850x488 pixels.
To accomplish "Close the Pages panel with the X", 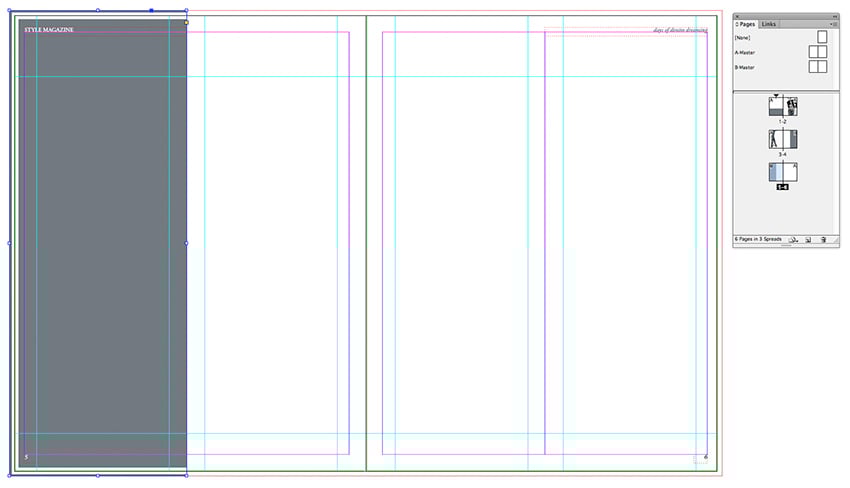I will [x=737, y=16].
